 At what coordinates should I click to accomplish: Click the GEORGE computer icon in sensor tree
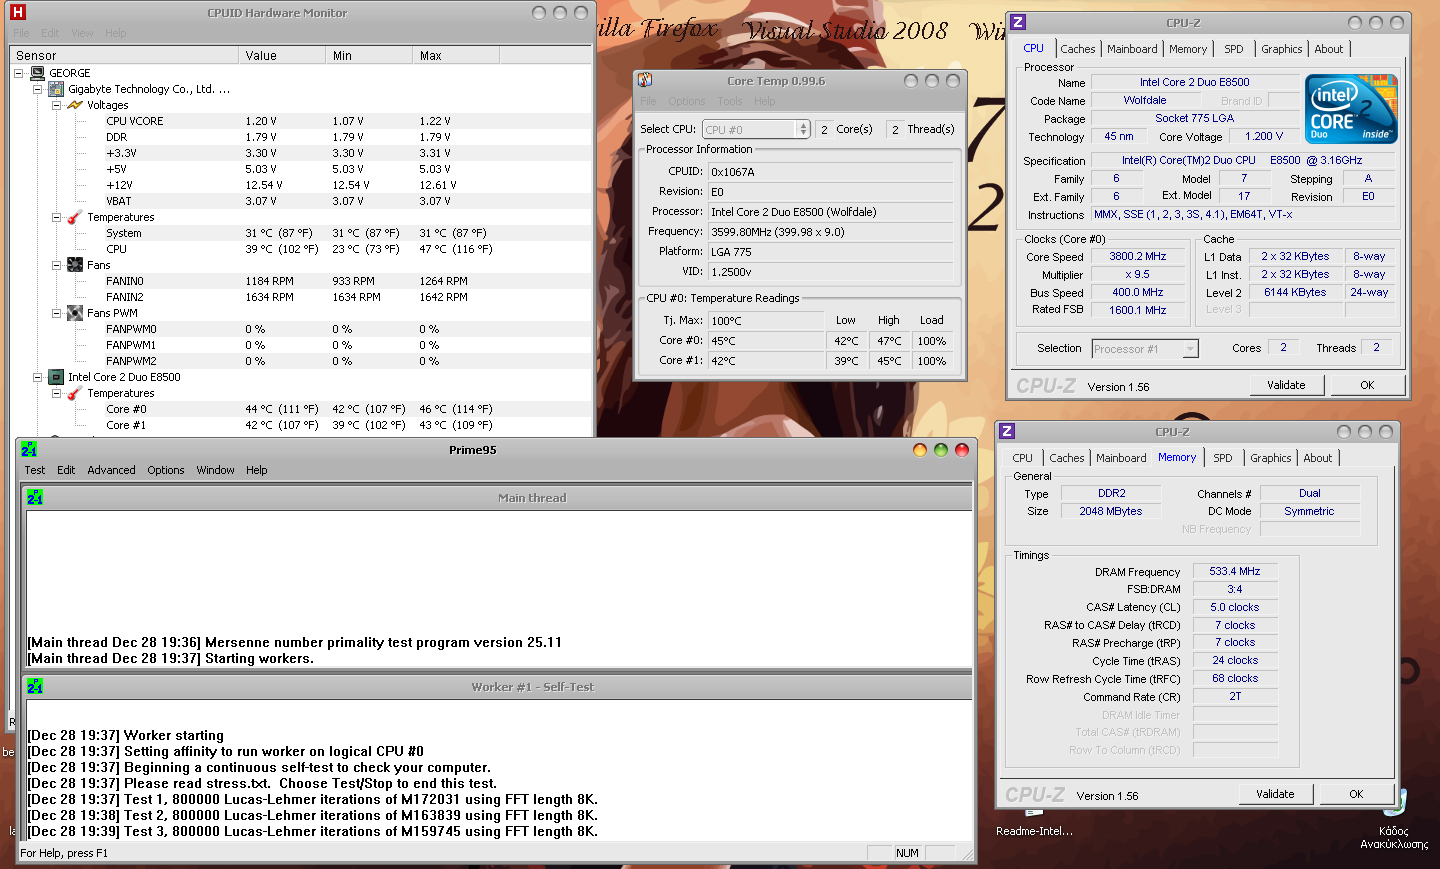(x=38, y=73)
